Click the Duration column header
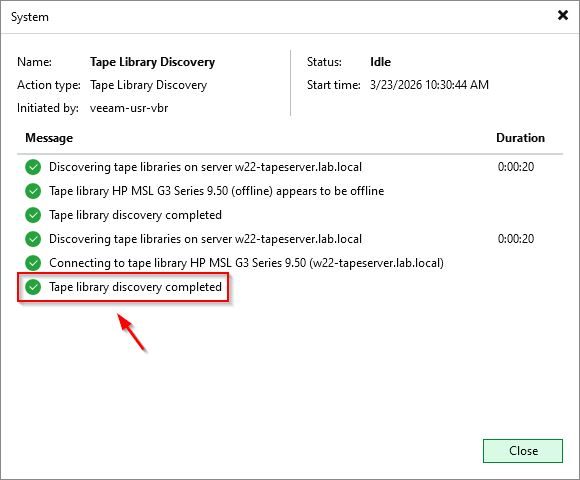The width and height of the screenshot is (580, 480). point(520,138)
